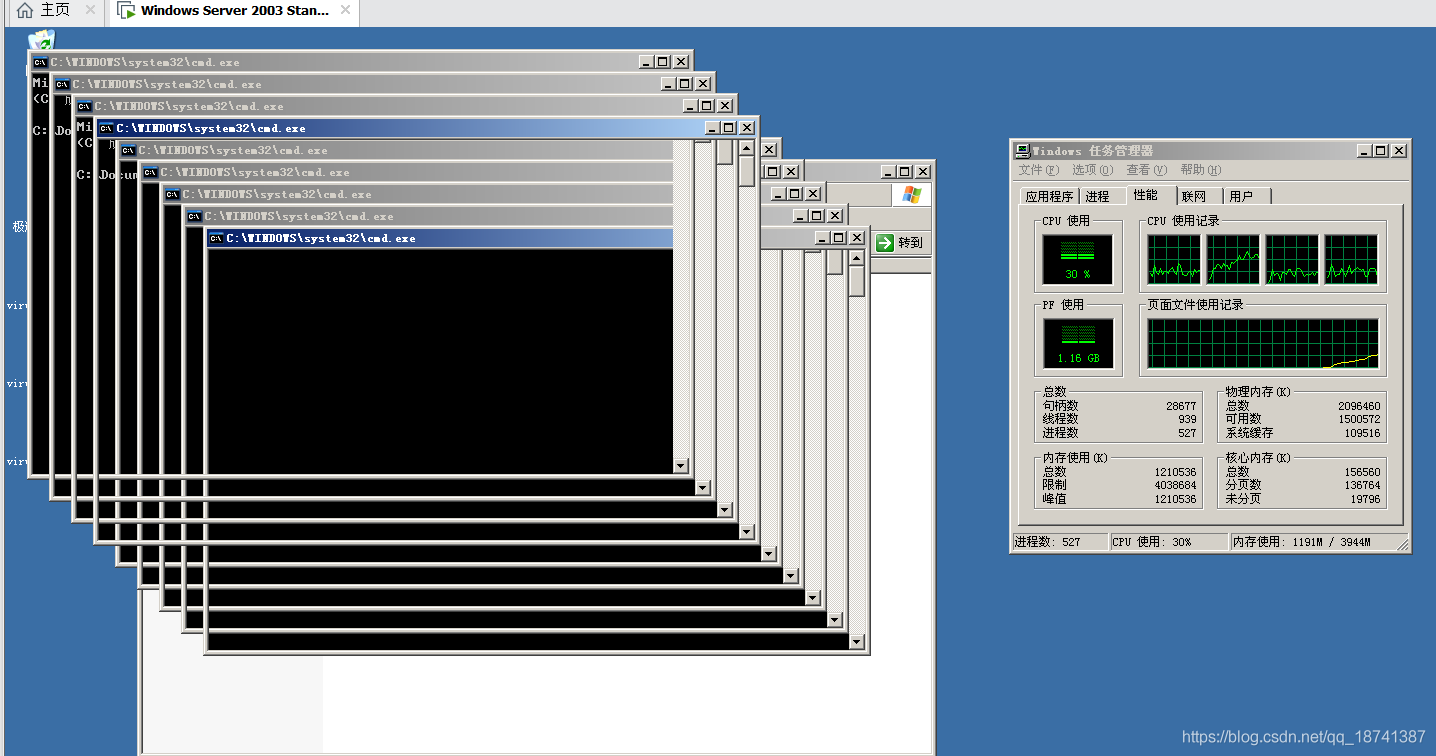
Task: Click the Task Manager resize grip
Action: point(1403,544)
